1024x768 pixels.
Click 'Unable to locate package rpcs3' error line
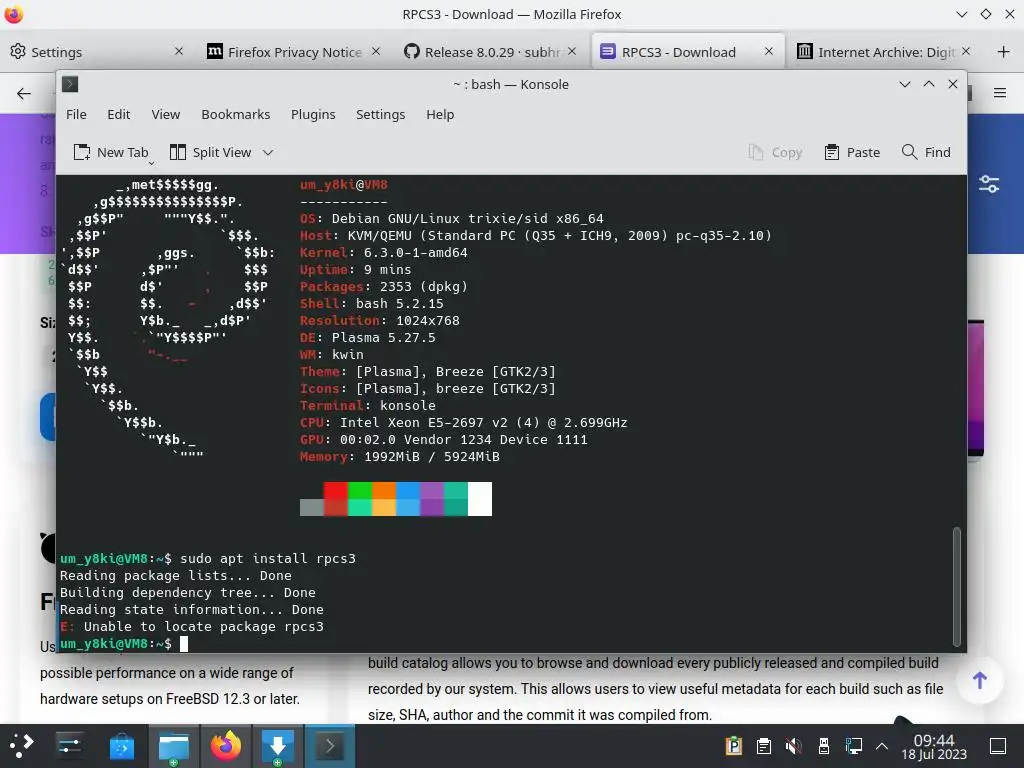(192, 626)
